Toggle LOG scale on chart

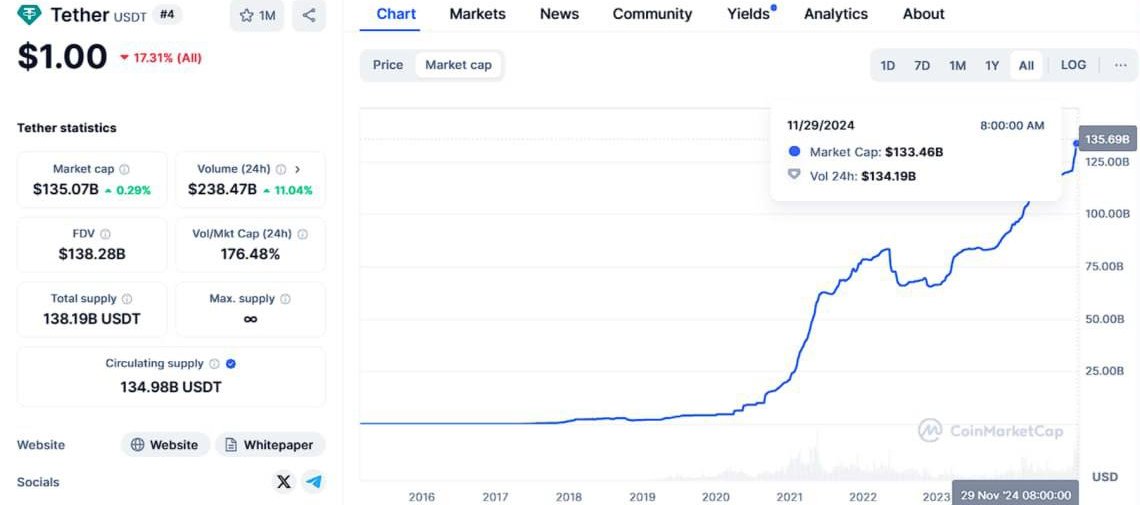tap(1073, 65)
